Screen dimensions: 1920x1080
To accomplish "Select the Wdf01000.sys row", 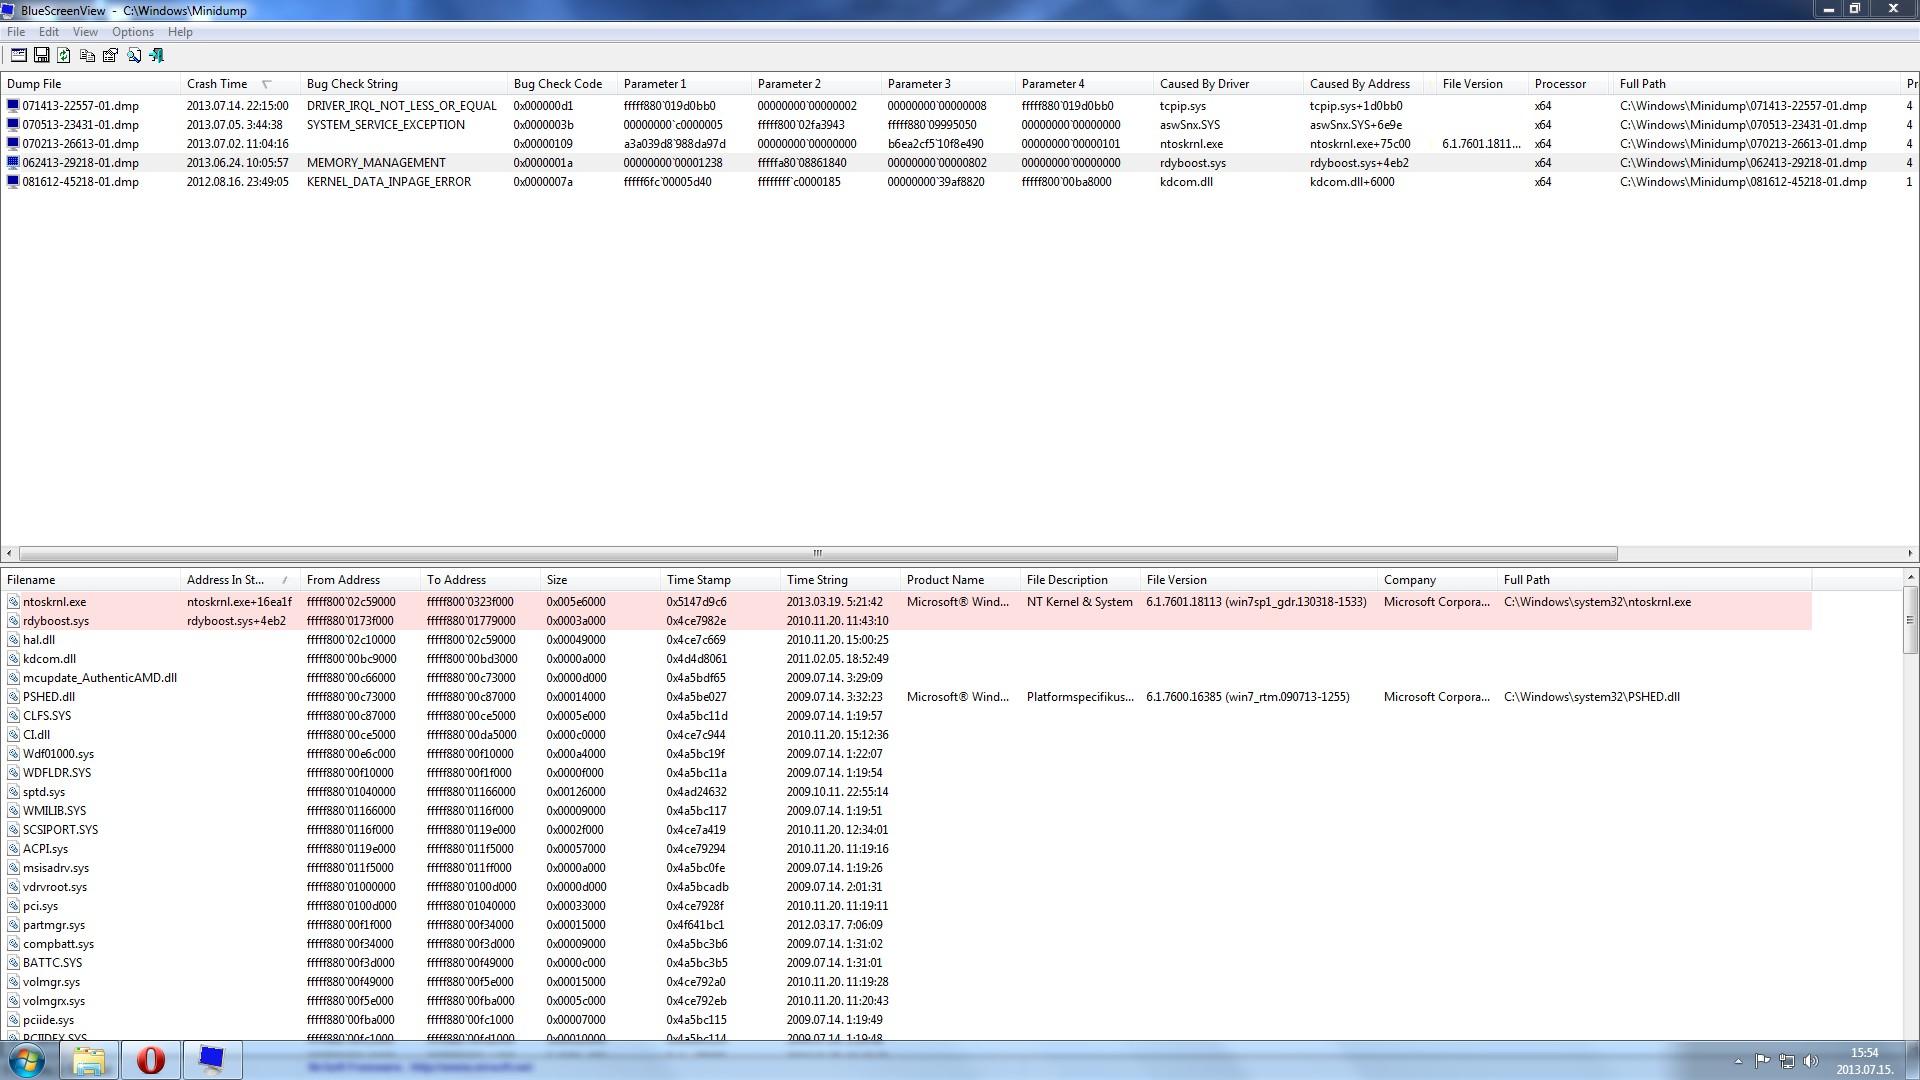I will 907,753.
